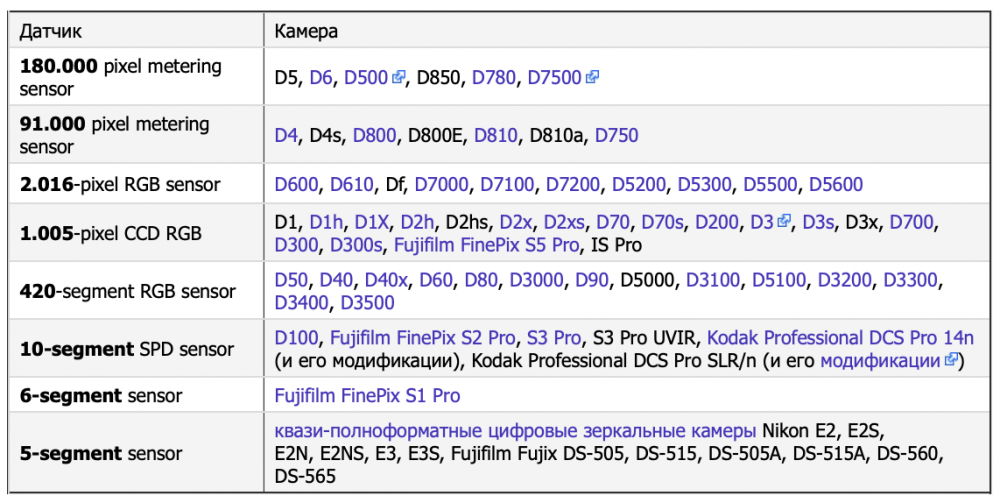Screen dimensions: 1000x503
Task: Follow the D3500 link
Action: pyautogui.click(x=367, y=303)
